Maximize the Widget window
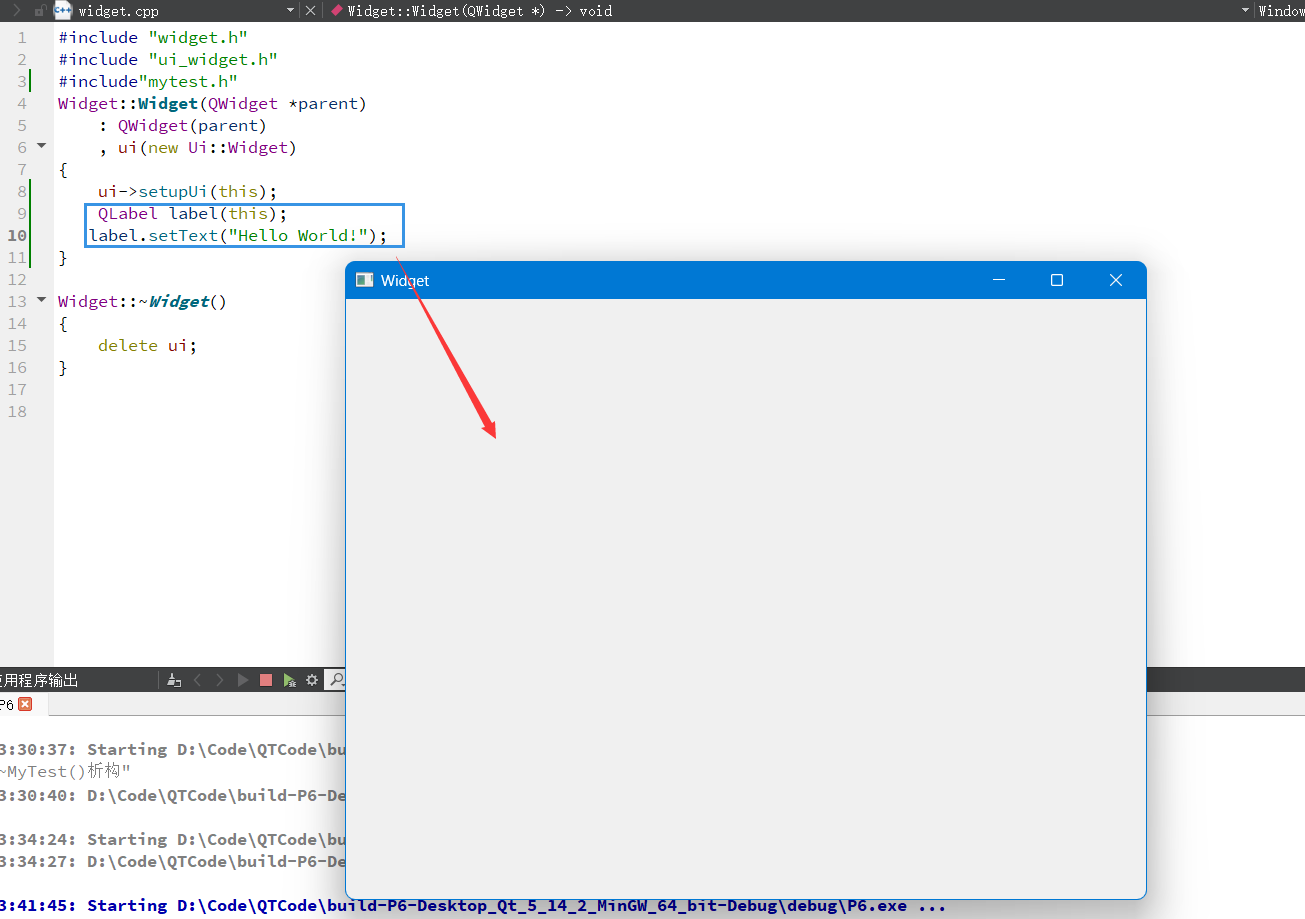Image resolution: width=1305 pixels, height=919 pixels. click(x=1057, y=281)
